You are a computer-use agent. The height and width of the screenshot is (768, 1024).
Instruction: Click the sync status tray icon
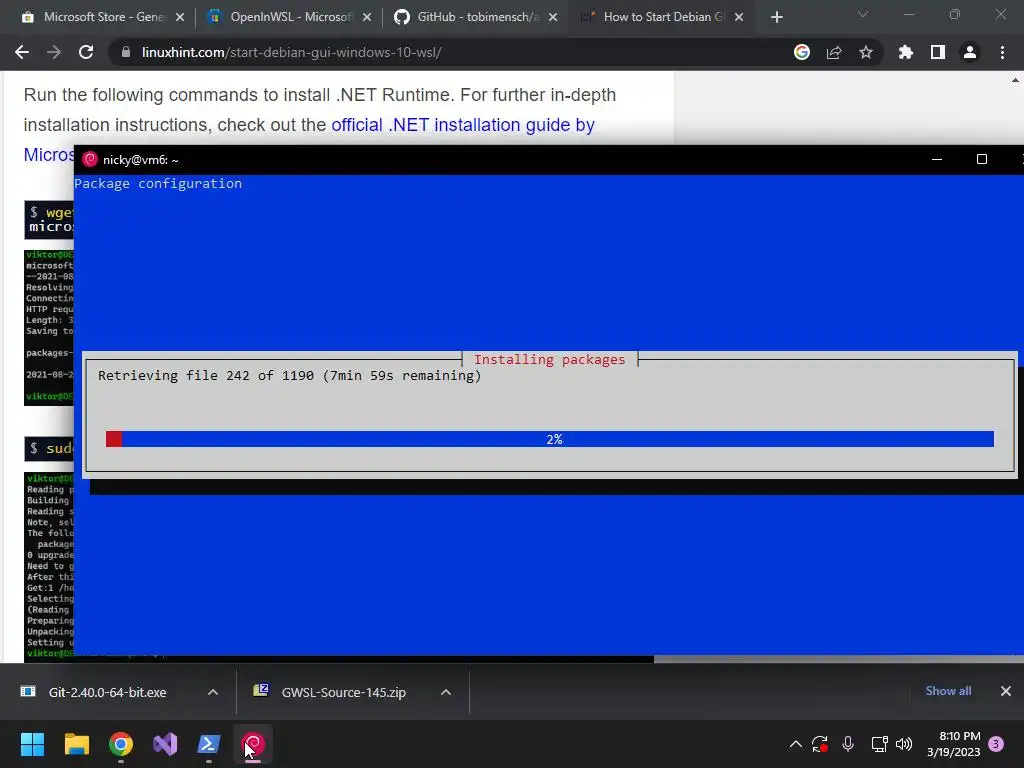(820, 744)
